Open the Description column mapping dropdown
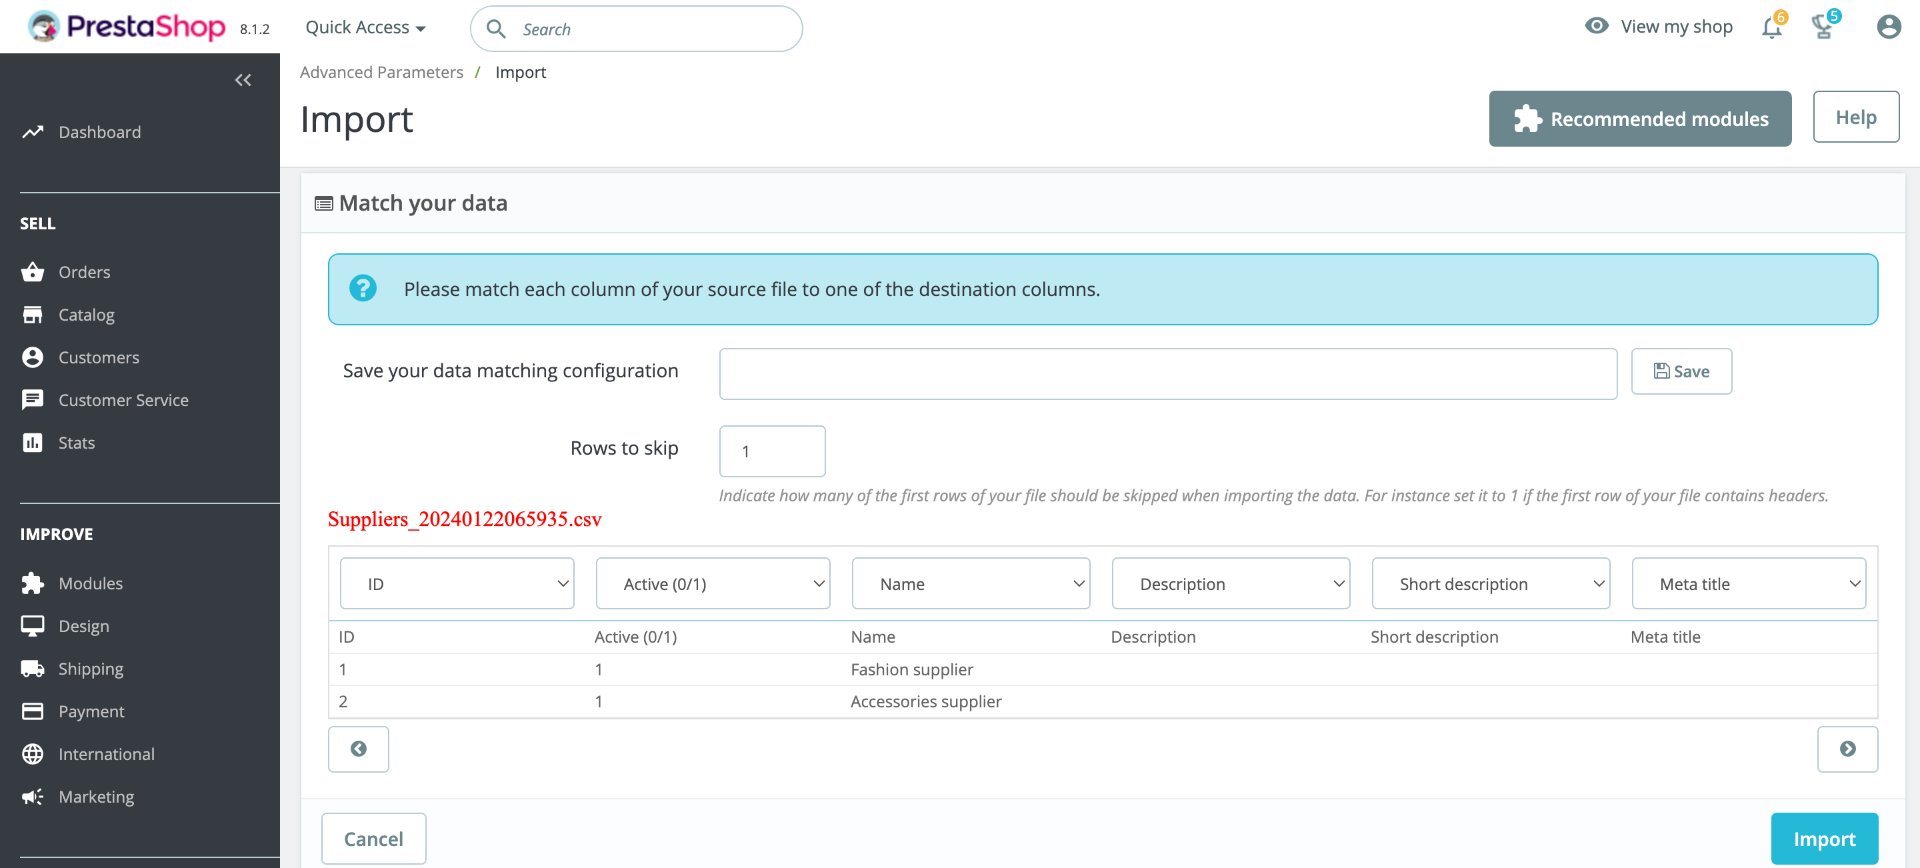This screenshot has height=868, width=1920. tap(1231, 584)
